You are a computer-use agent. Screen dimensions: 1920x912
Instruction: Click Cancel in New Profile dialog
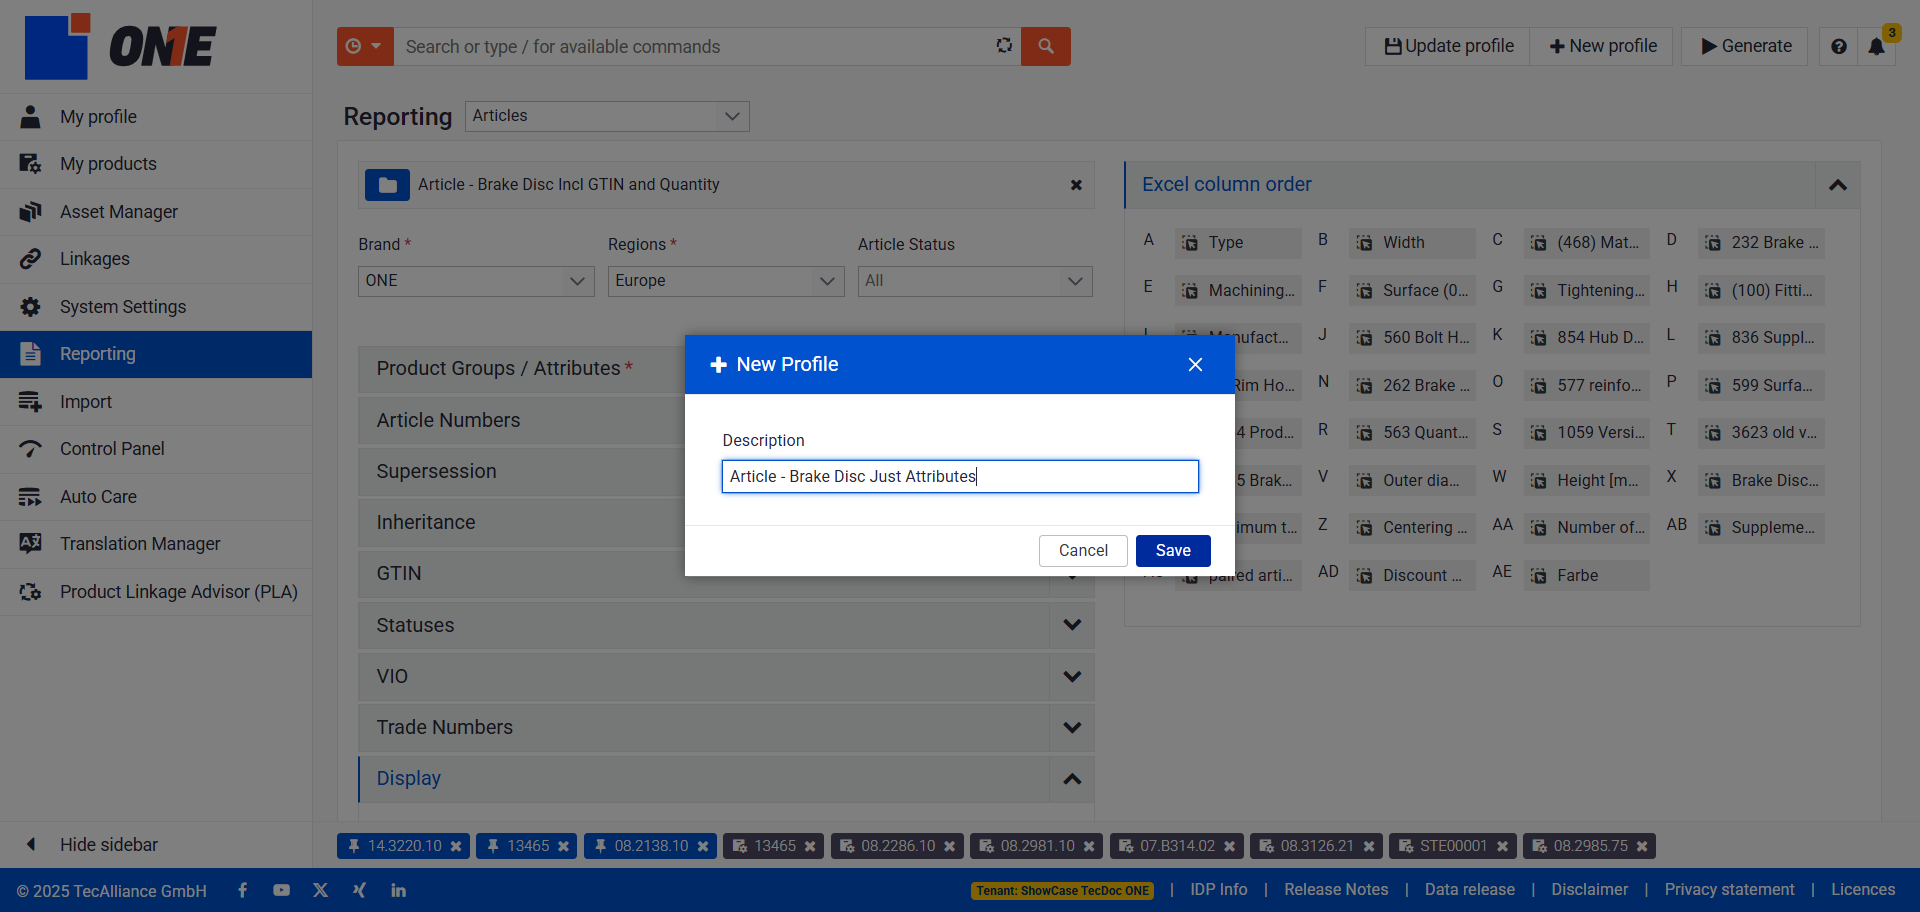click(x=1083, y=551)
